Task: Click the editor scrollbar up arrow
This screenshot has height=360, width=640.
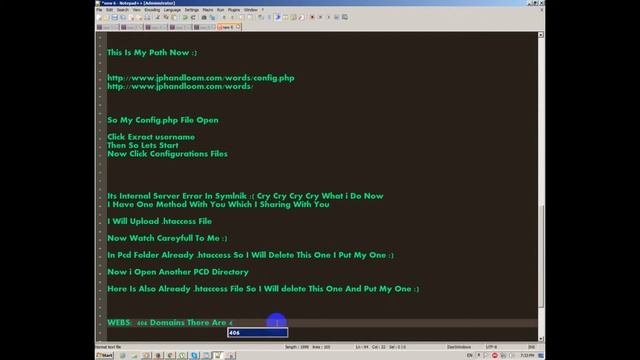Action: [x=540, y=35]
